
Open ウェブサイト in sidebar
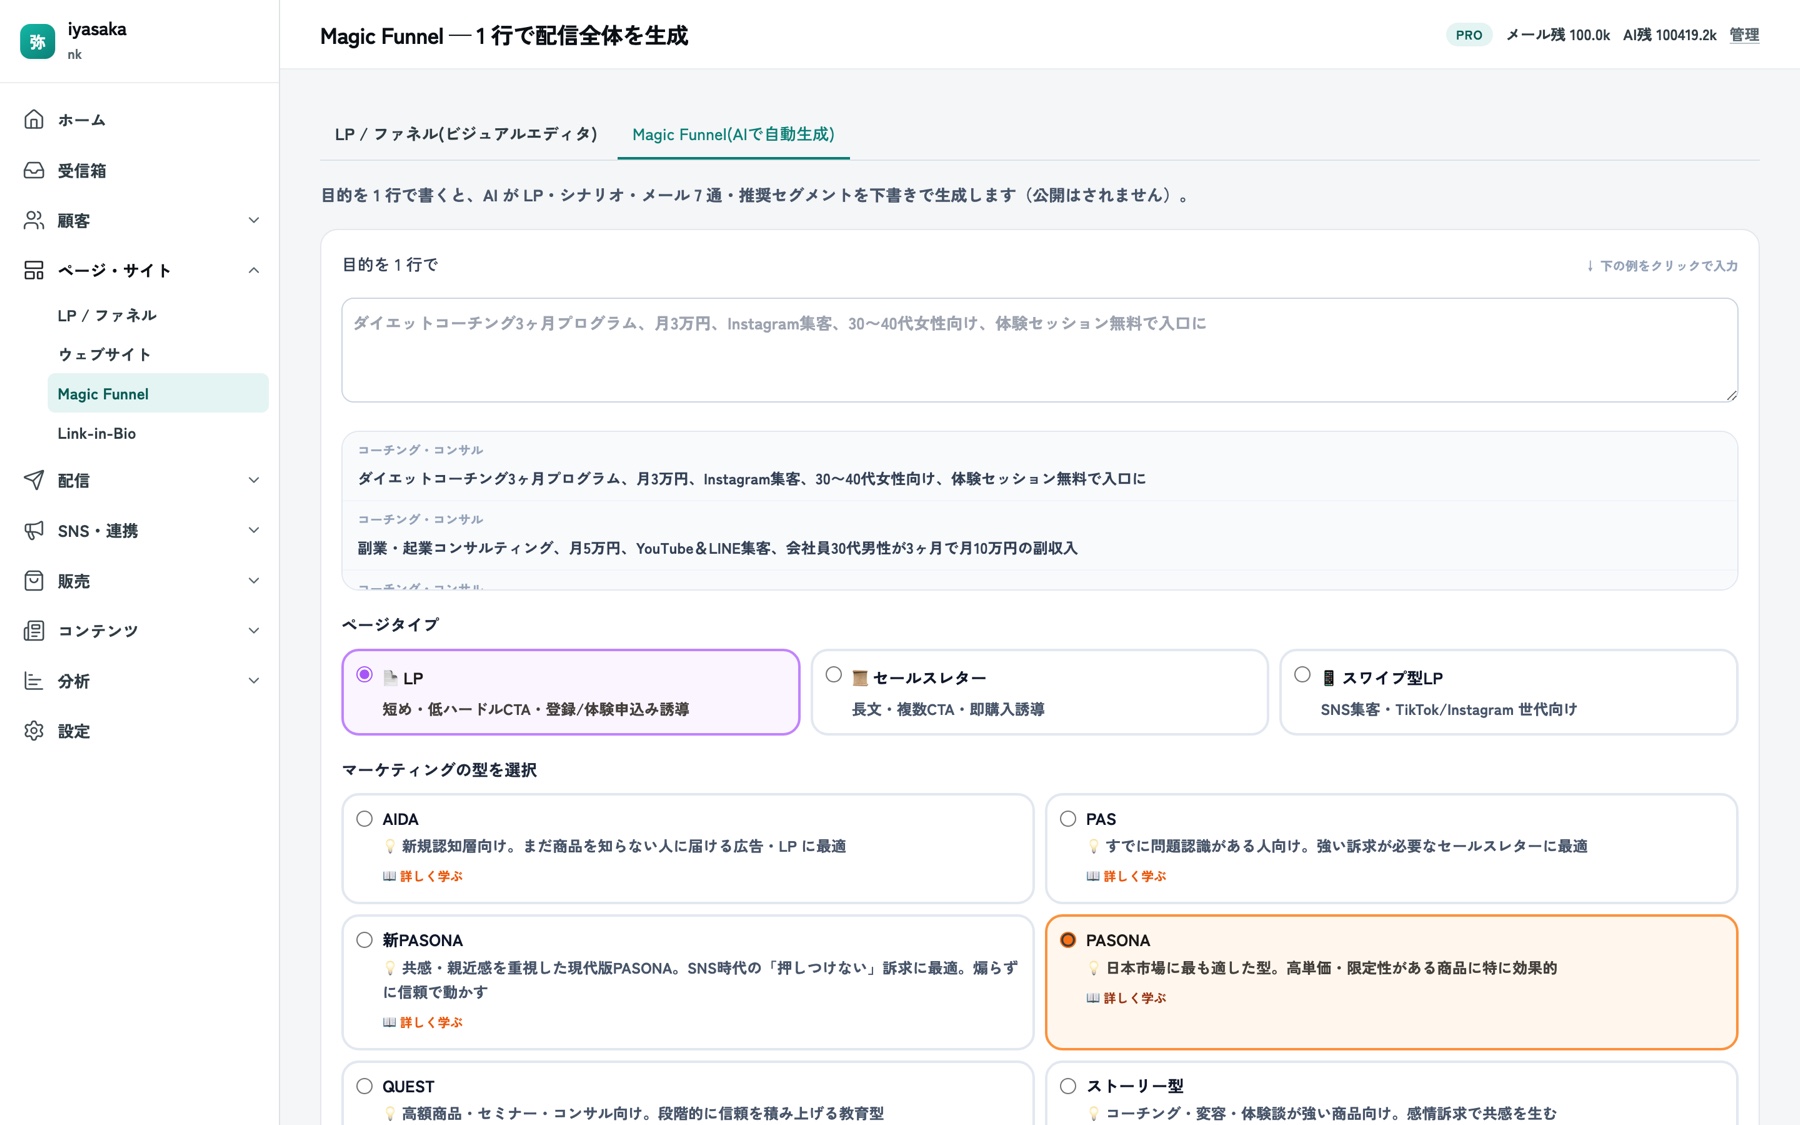pos(158,354)
